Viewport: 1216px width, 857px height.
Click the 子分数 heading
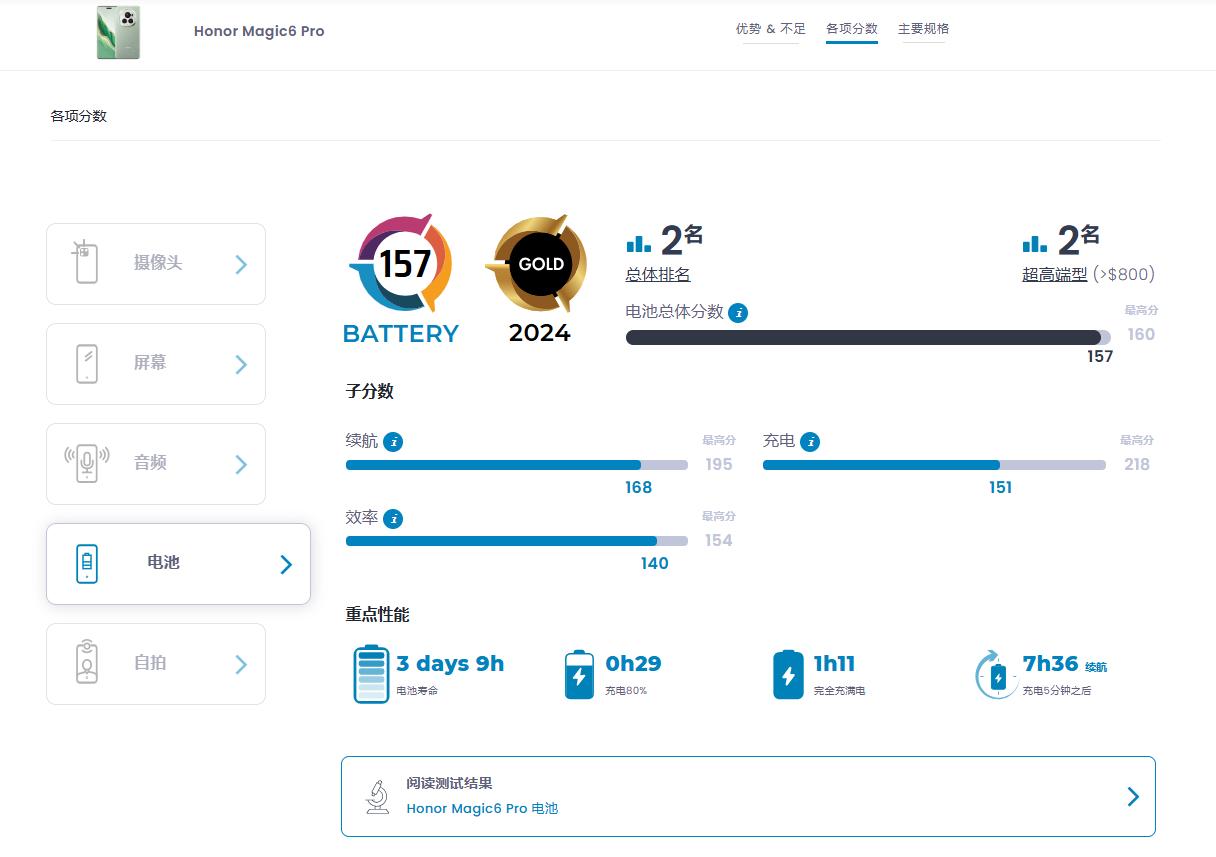pyautogui.click(x=370, y=391)
